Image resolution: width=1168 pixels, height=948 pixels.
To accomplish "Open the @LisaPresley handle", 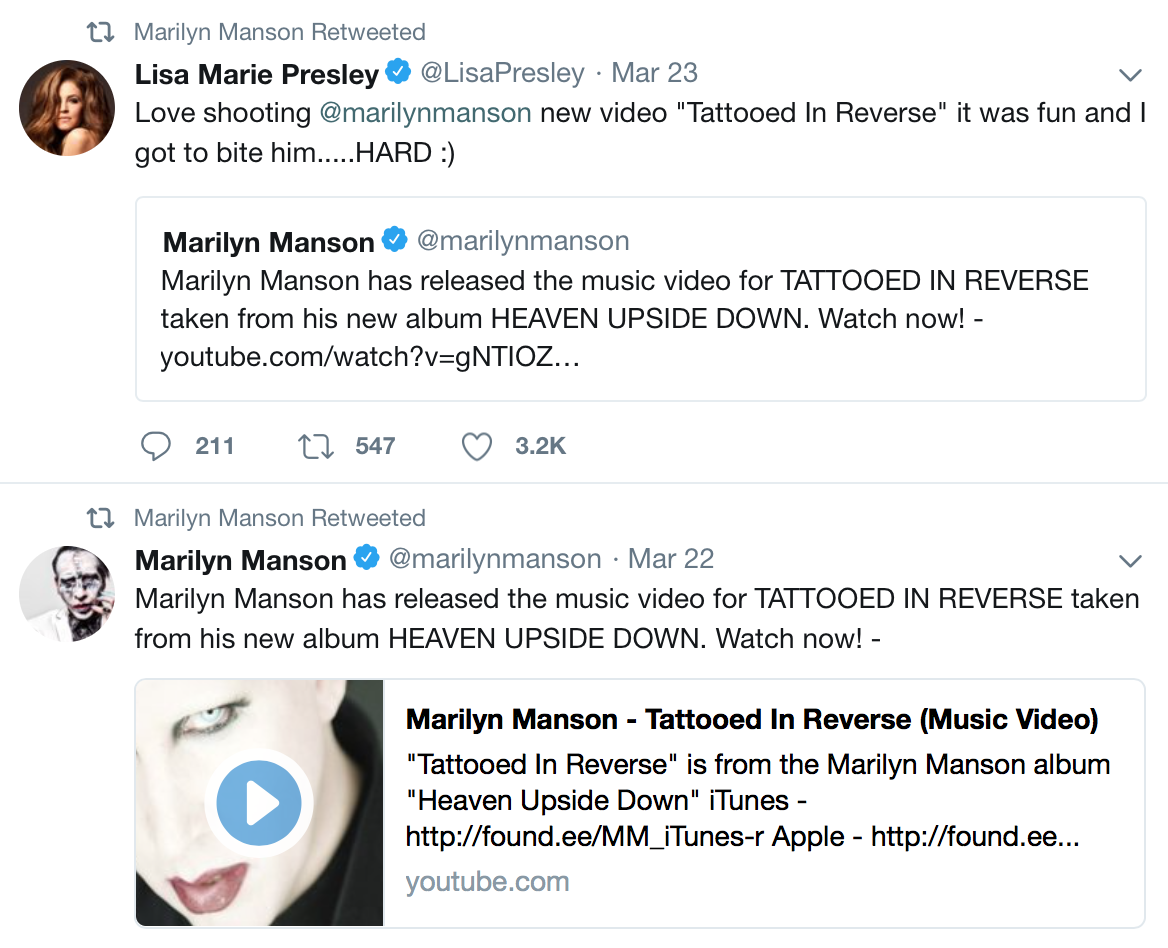I will pos(502,73).
